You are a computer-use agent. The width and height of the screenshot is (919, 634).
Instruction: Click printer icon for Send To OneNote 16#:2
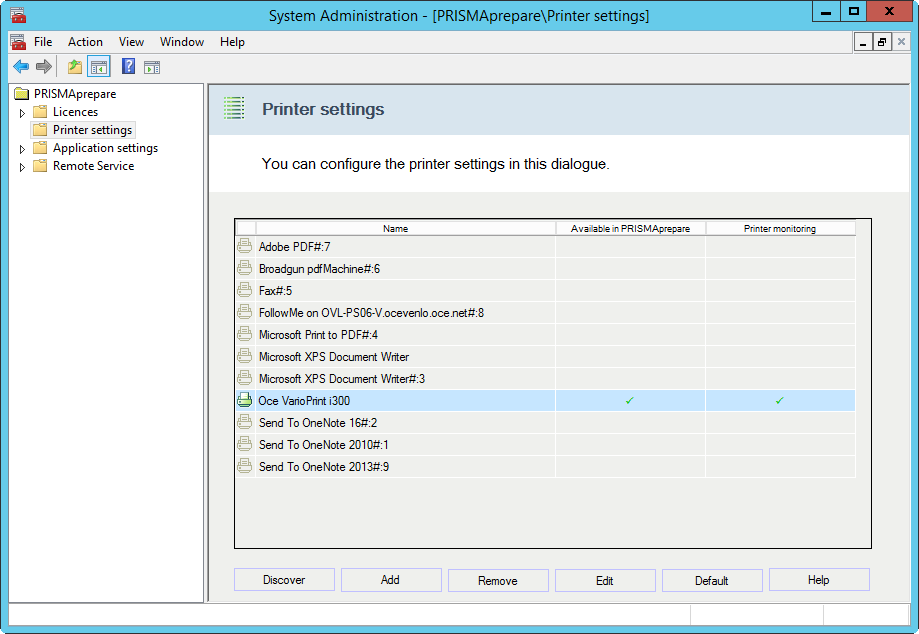244,422
